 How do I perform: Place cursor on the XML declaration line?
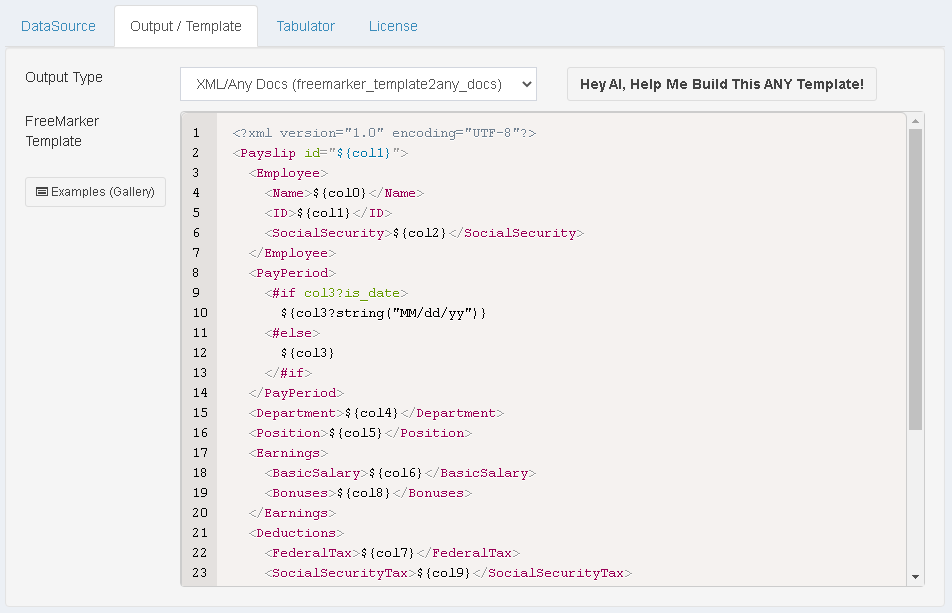click(384, 133)
